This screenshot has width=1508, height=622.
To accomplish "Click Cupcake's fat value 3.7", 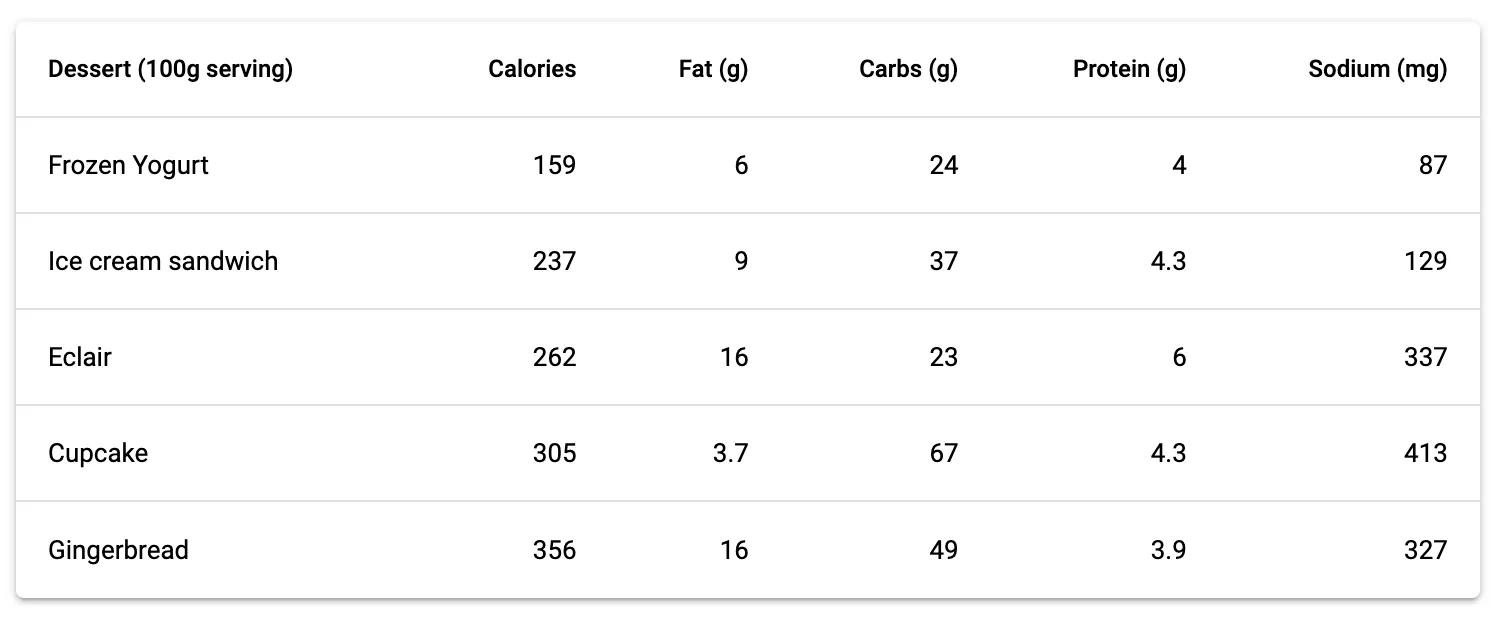I will point(730,453).
